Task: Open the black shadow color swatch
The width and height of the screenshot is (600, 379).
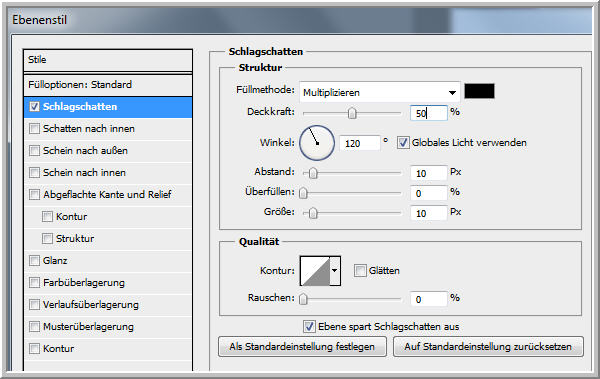Action: 479,91
